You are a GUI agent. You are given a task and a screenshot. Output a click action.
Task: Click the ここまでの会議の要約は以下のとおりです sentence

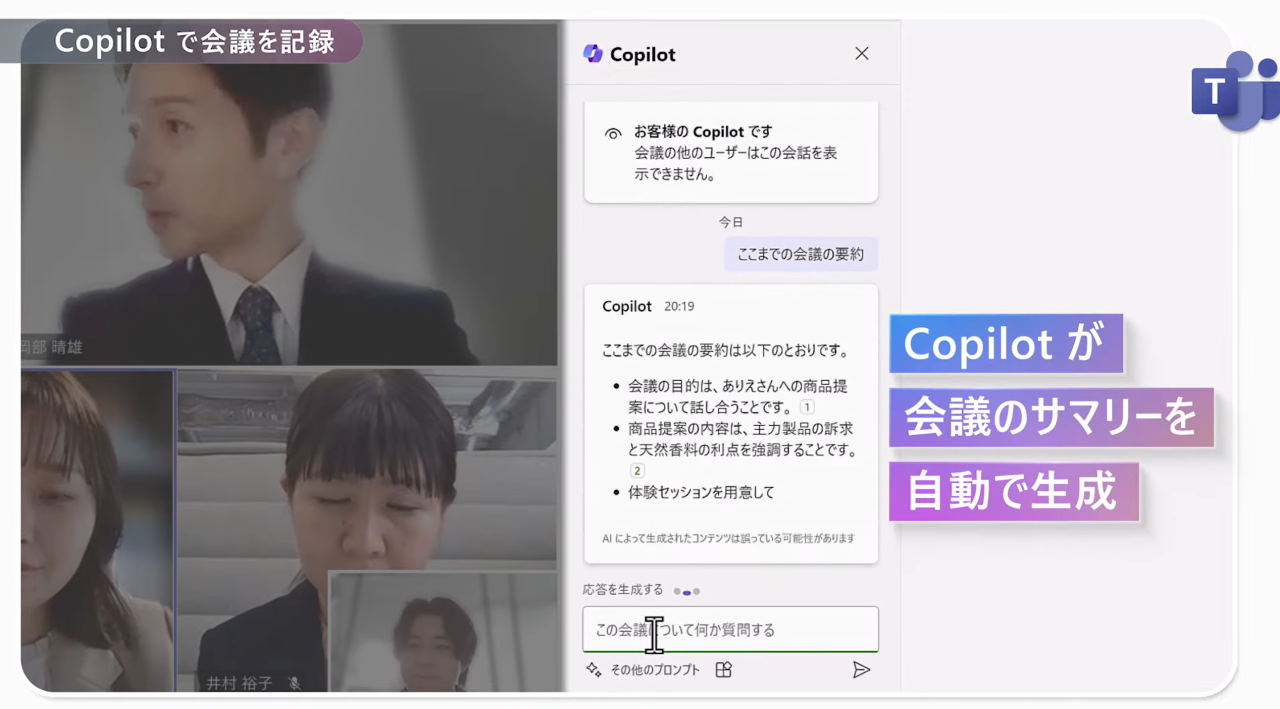click(725, 351)
